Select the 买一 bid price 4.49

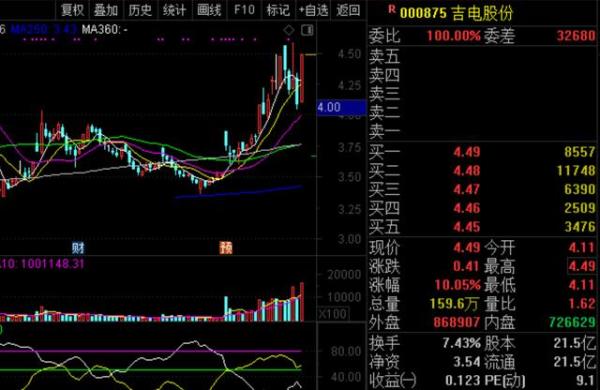click(466, 152)
